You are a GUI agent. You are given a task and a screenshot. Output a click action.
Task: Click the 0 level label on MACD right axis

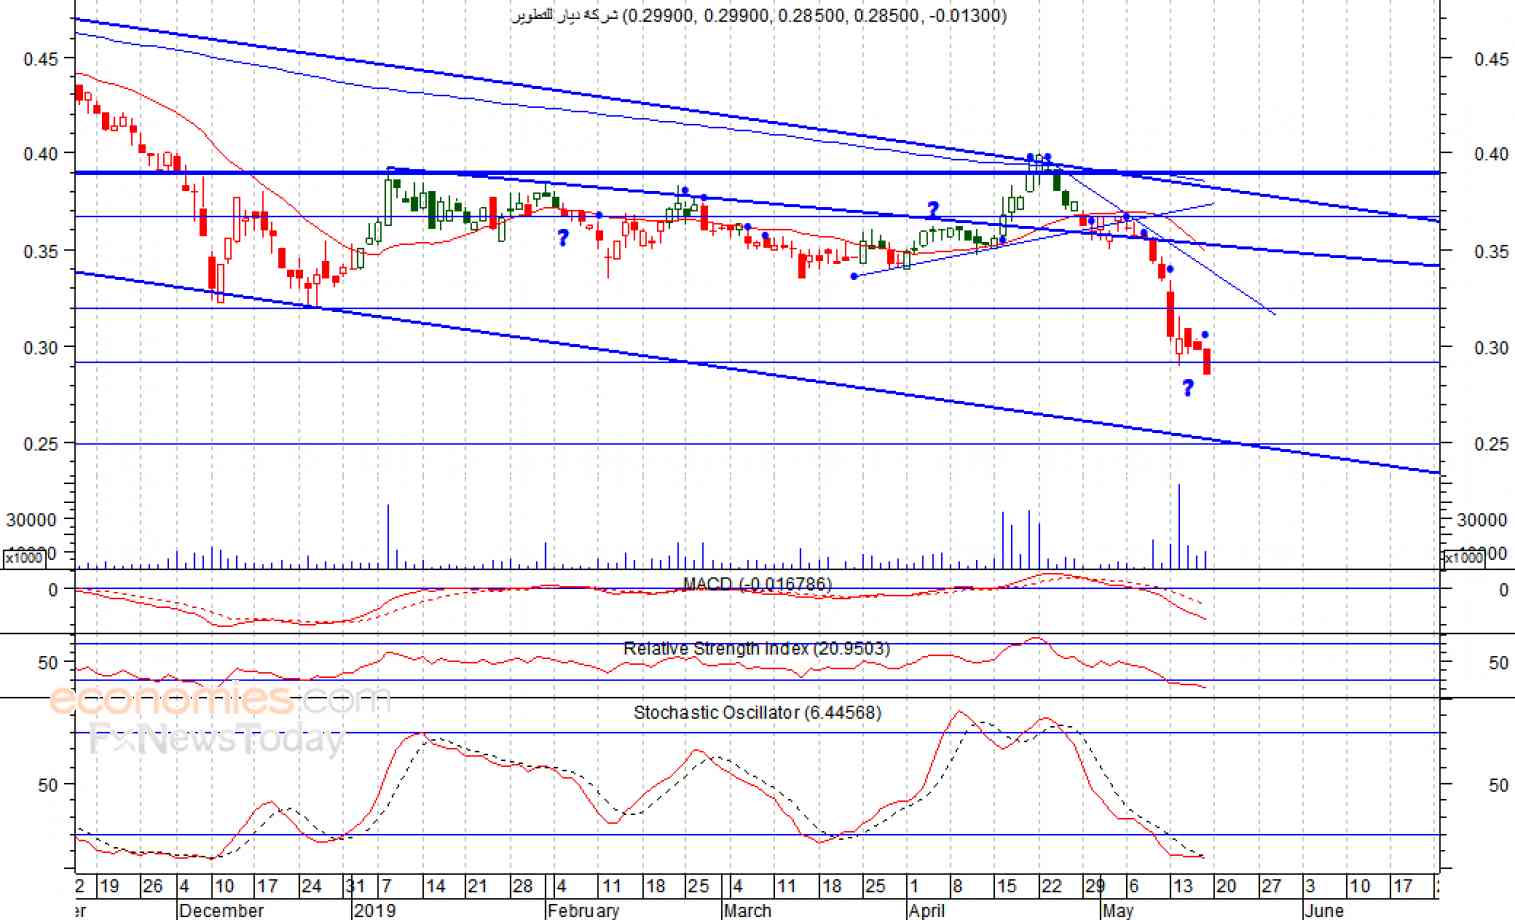(1502, 591)
